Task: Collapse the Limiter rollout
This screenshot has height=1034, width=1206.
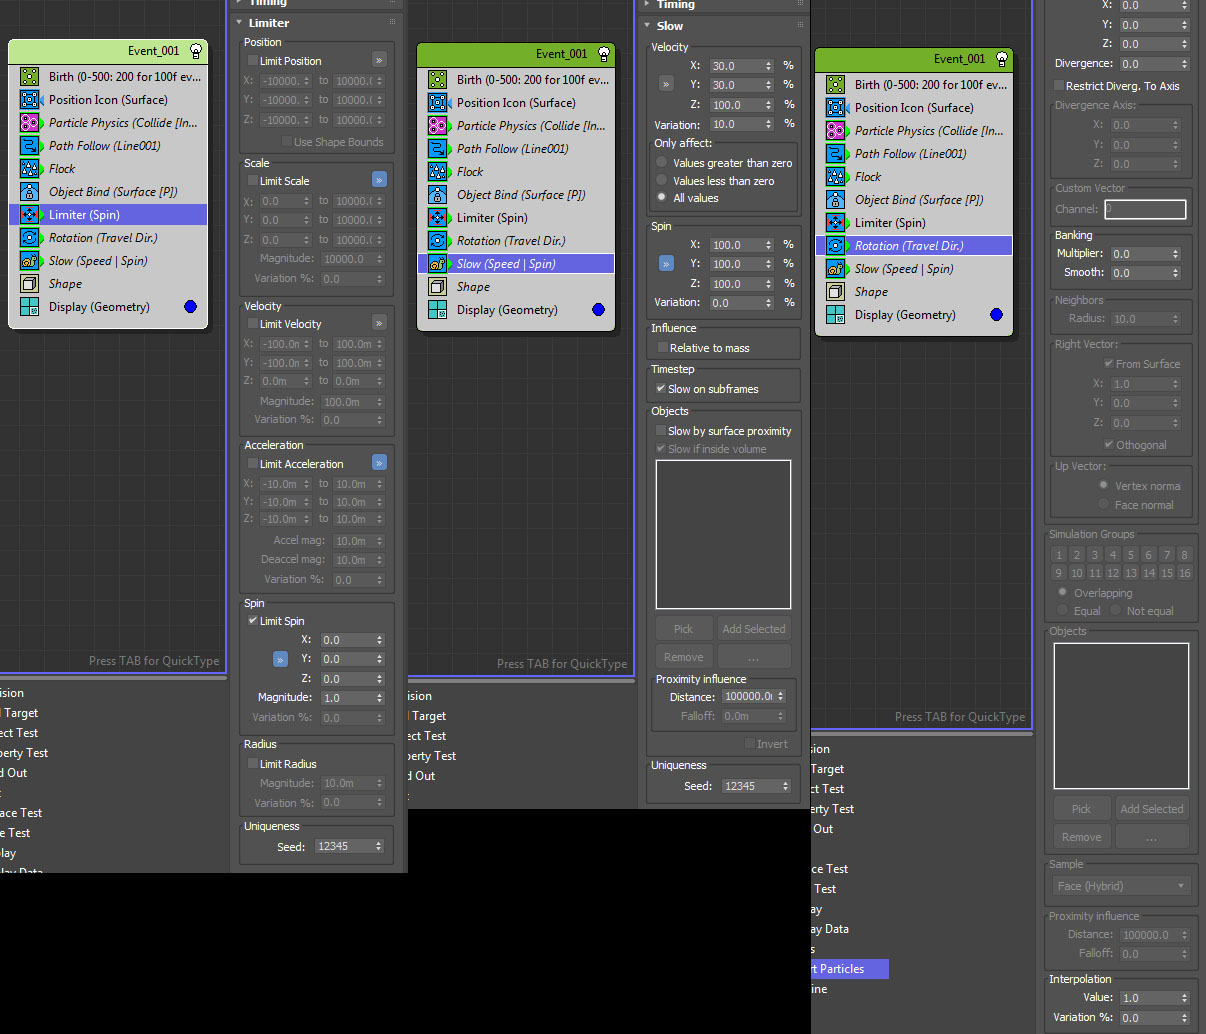Action: 268,23
